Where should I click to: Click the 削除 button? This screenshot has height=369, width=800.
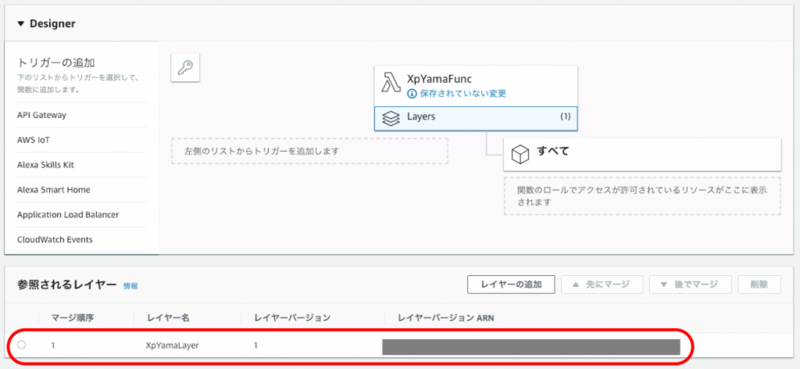tap(759, 285)
